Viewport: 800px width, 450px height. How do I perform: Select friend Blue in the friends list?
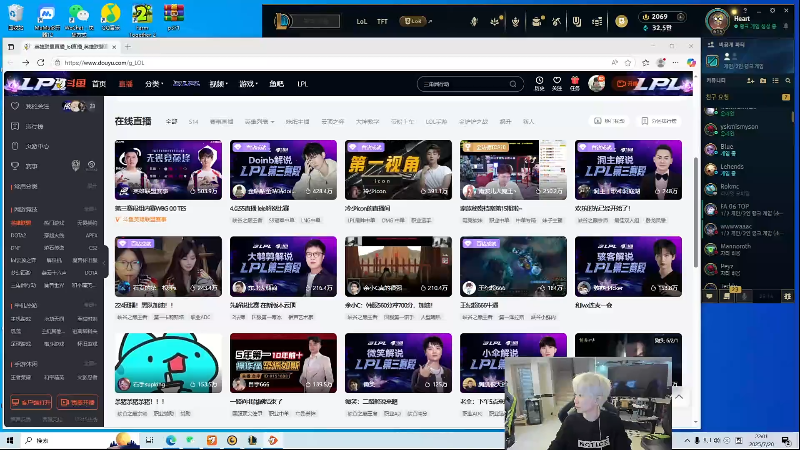pos(747,149)
